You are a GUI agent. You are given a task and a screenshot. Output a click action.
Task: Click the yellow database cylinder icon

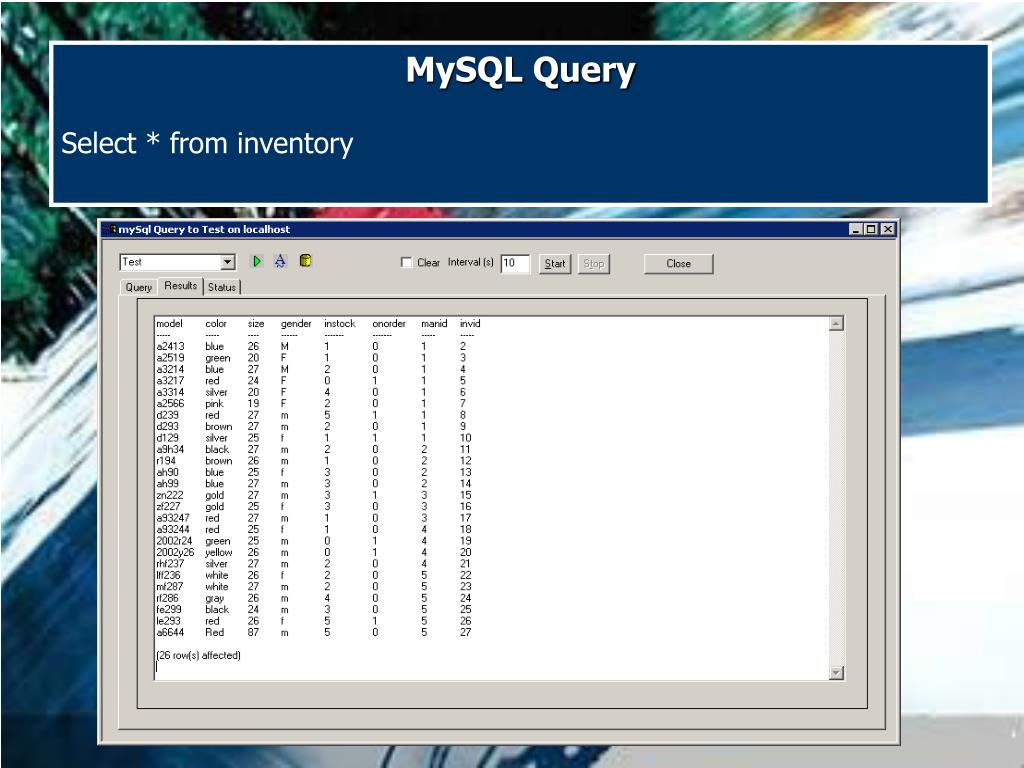click(305, 261)
